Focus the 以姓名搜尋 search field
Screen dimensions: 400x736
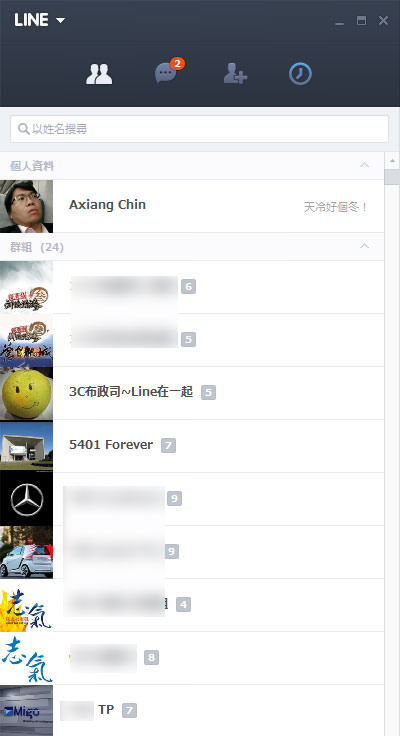pos(200,129)
